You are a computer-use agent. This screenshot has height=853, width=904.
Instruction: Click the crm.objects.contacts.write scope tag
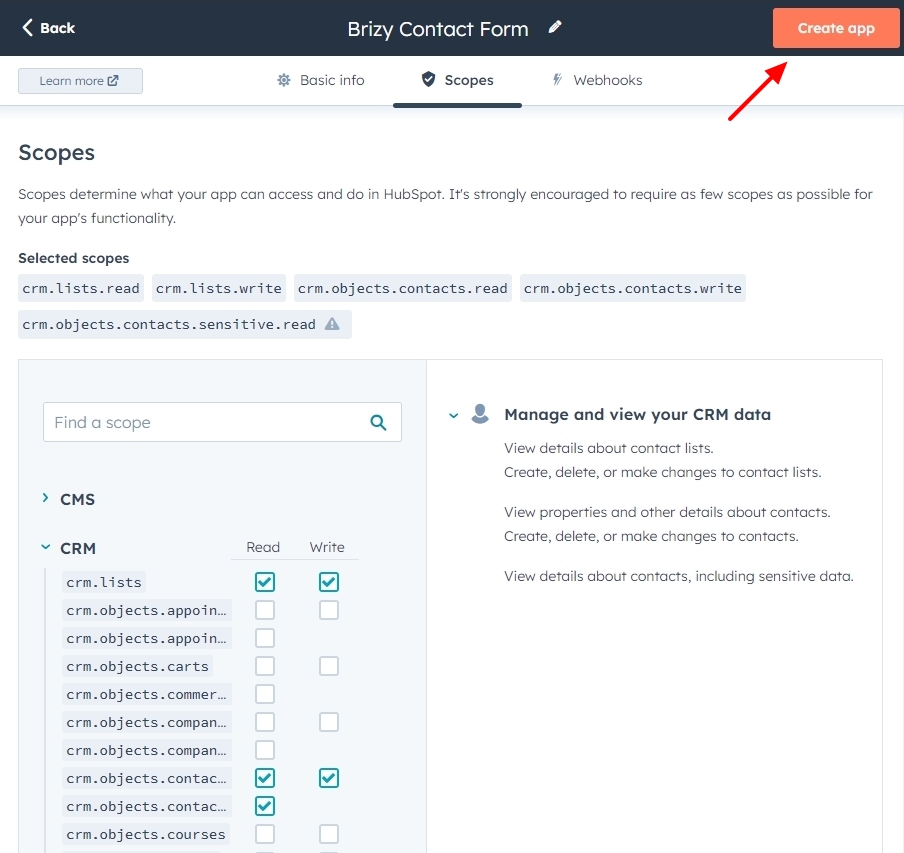point(632,288)
